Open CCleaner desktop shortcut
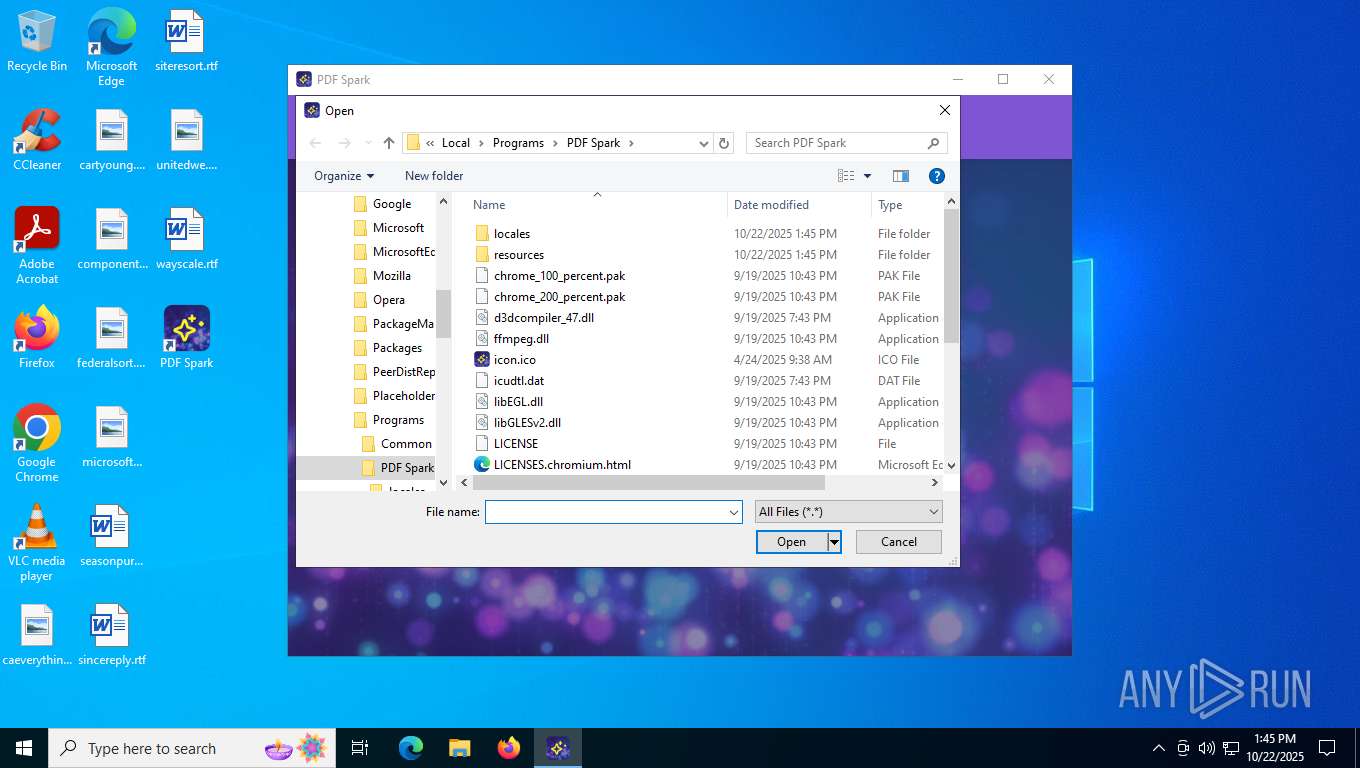This screenshot has width=1360, height=768. [x=37, y=140]
